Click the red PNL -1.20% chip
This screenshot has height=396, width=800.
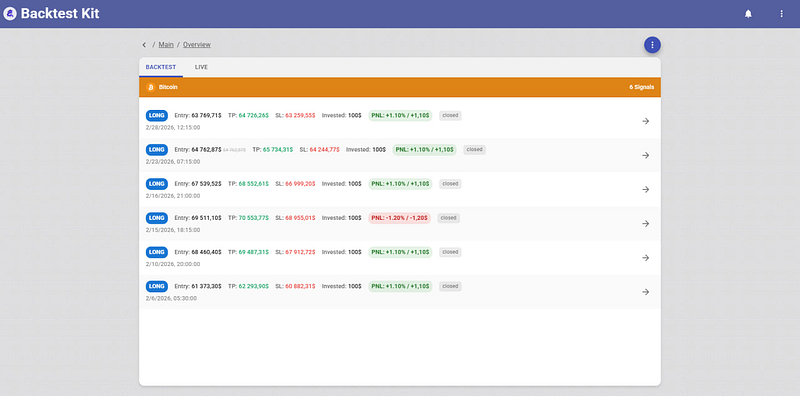click(399, 218)
